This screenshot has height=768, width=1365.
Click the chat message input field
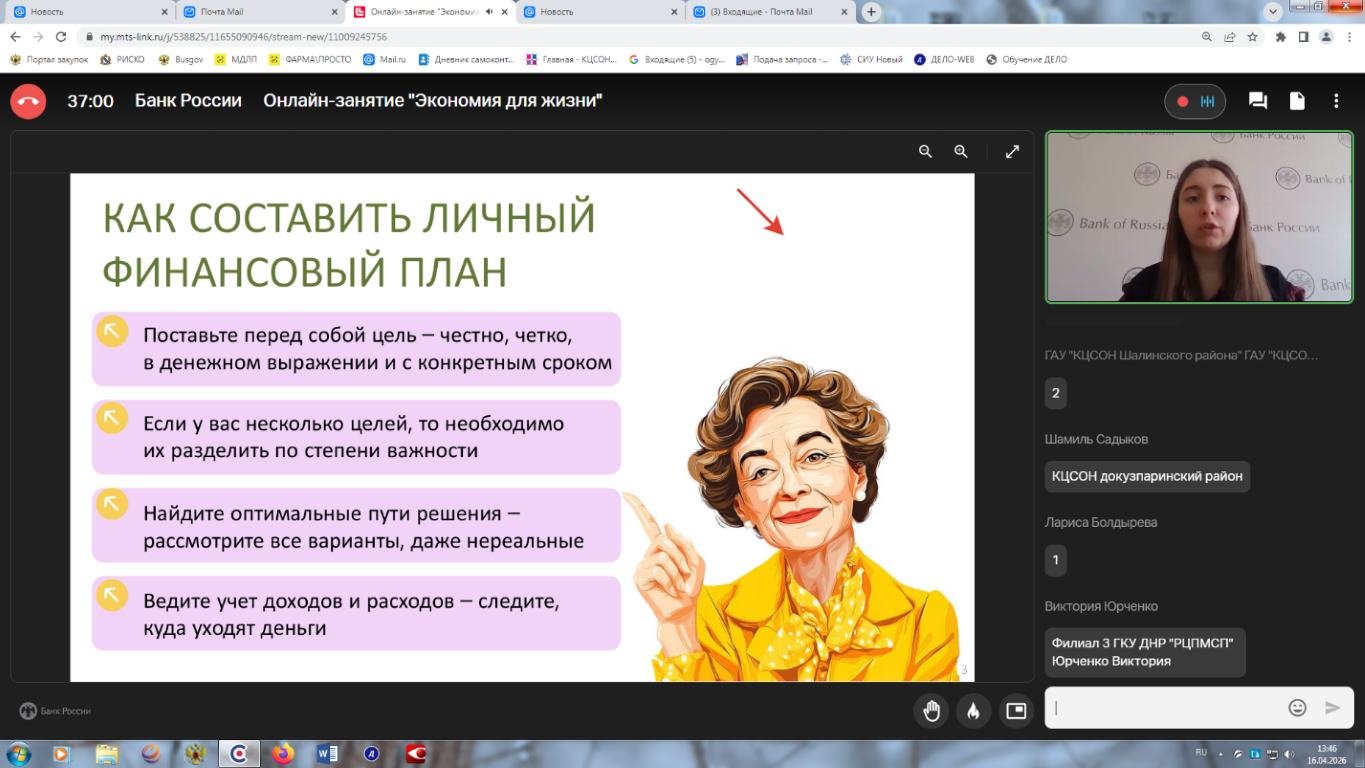(x=1165, y=708)
